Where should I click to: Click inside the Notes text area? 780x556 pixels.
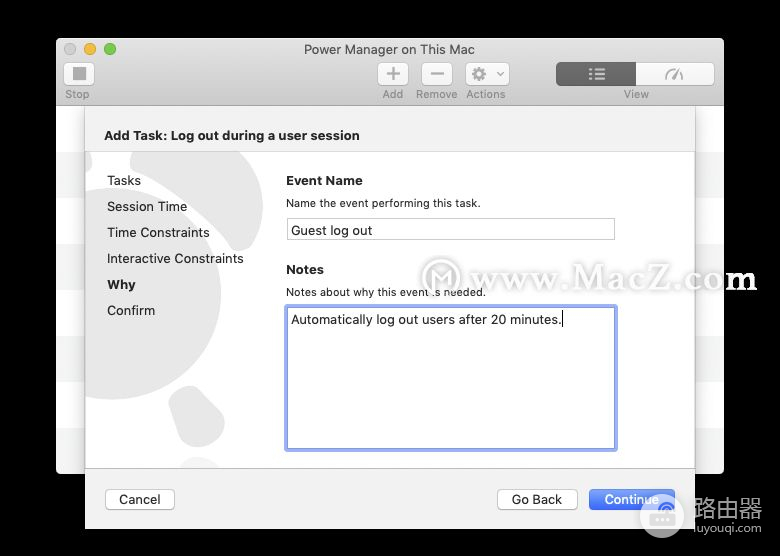point(450,380)
